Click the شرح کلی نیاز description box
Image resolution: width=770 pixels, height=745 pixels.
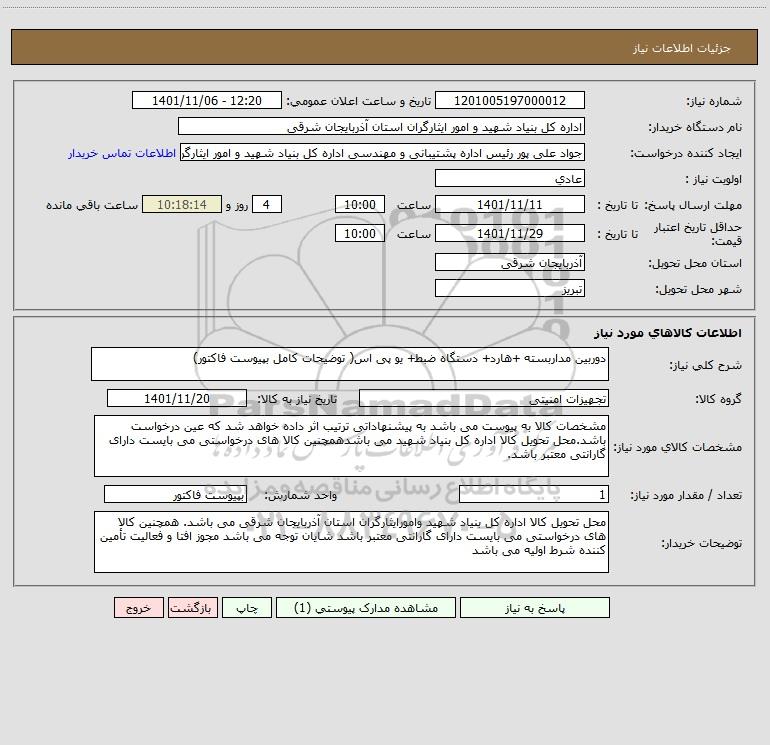350,364
